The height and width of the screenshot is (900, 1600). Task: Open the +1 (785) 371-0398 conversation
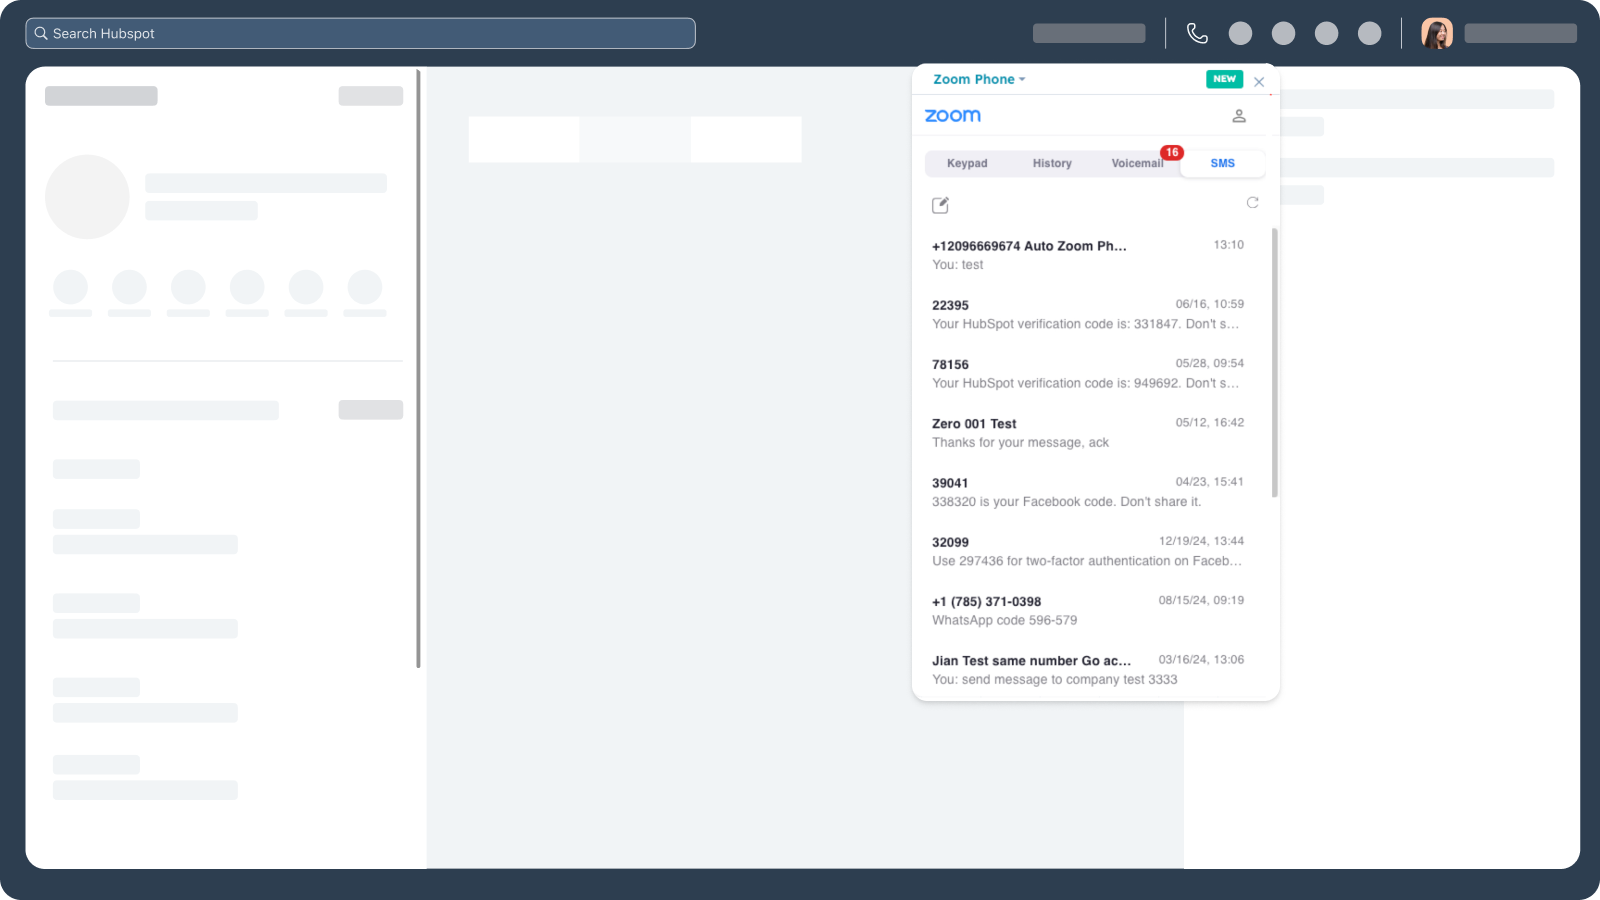tap(1088, 610)
